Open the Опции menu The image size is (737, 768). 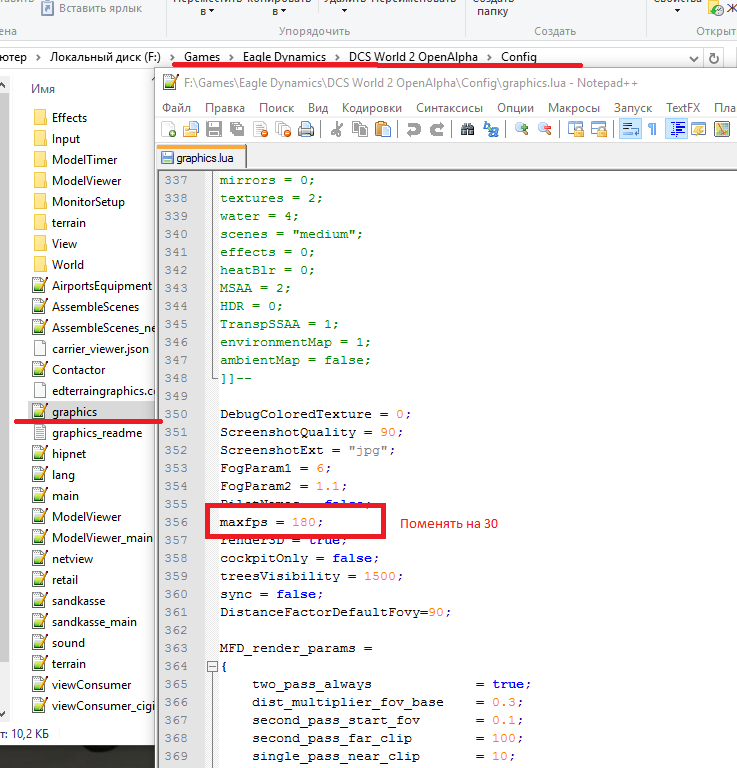click(515, 108)
